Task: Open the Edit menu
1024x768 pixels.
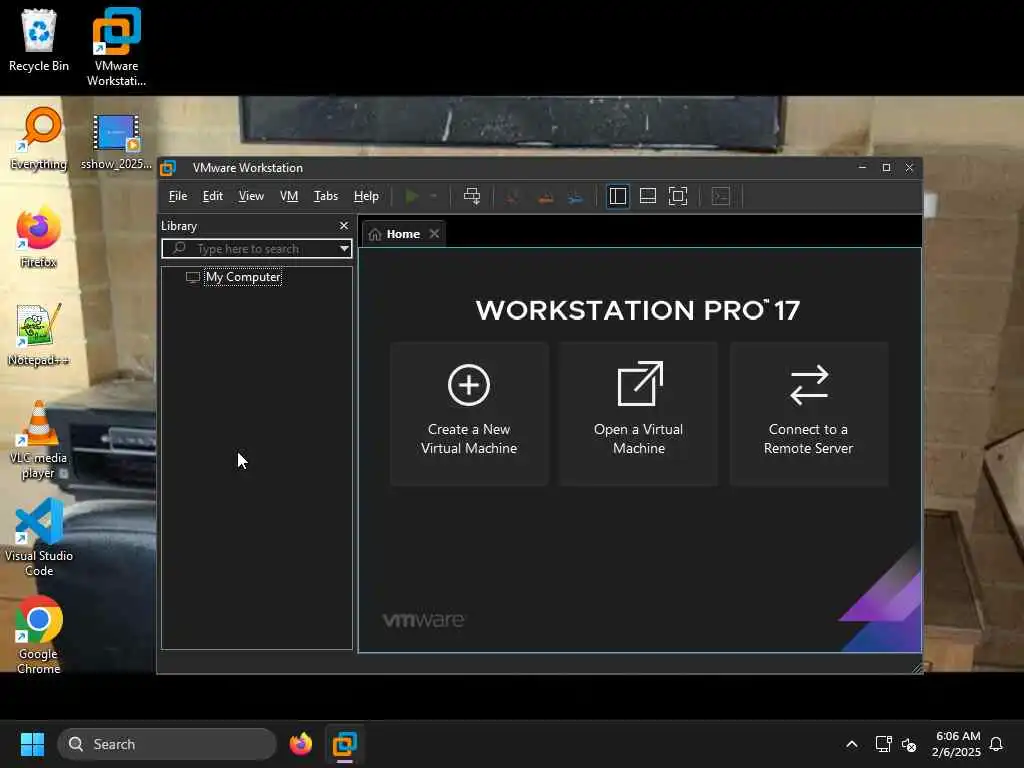Action: pos(212,196)
